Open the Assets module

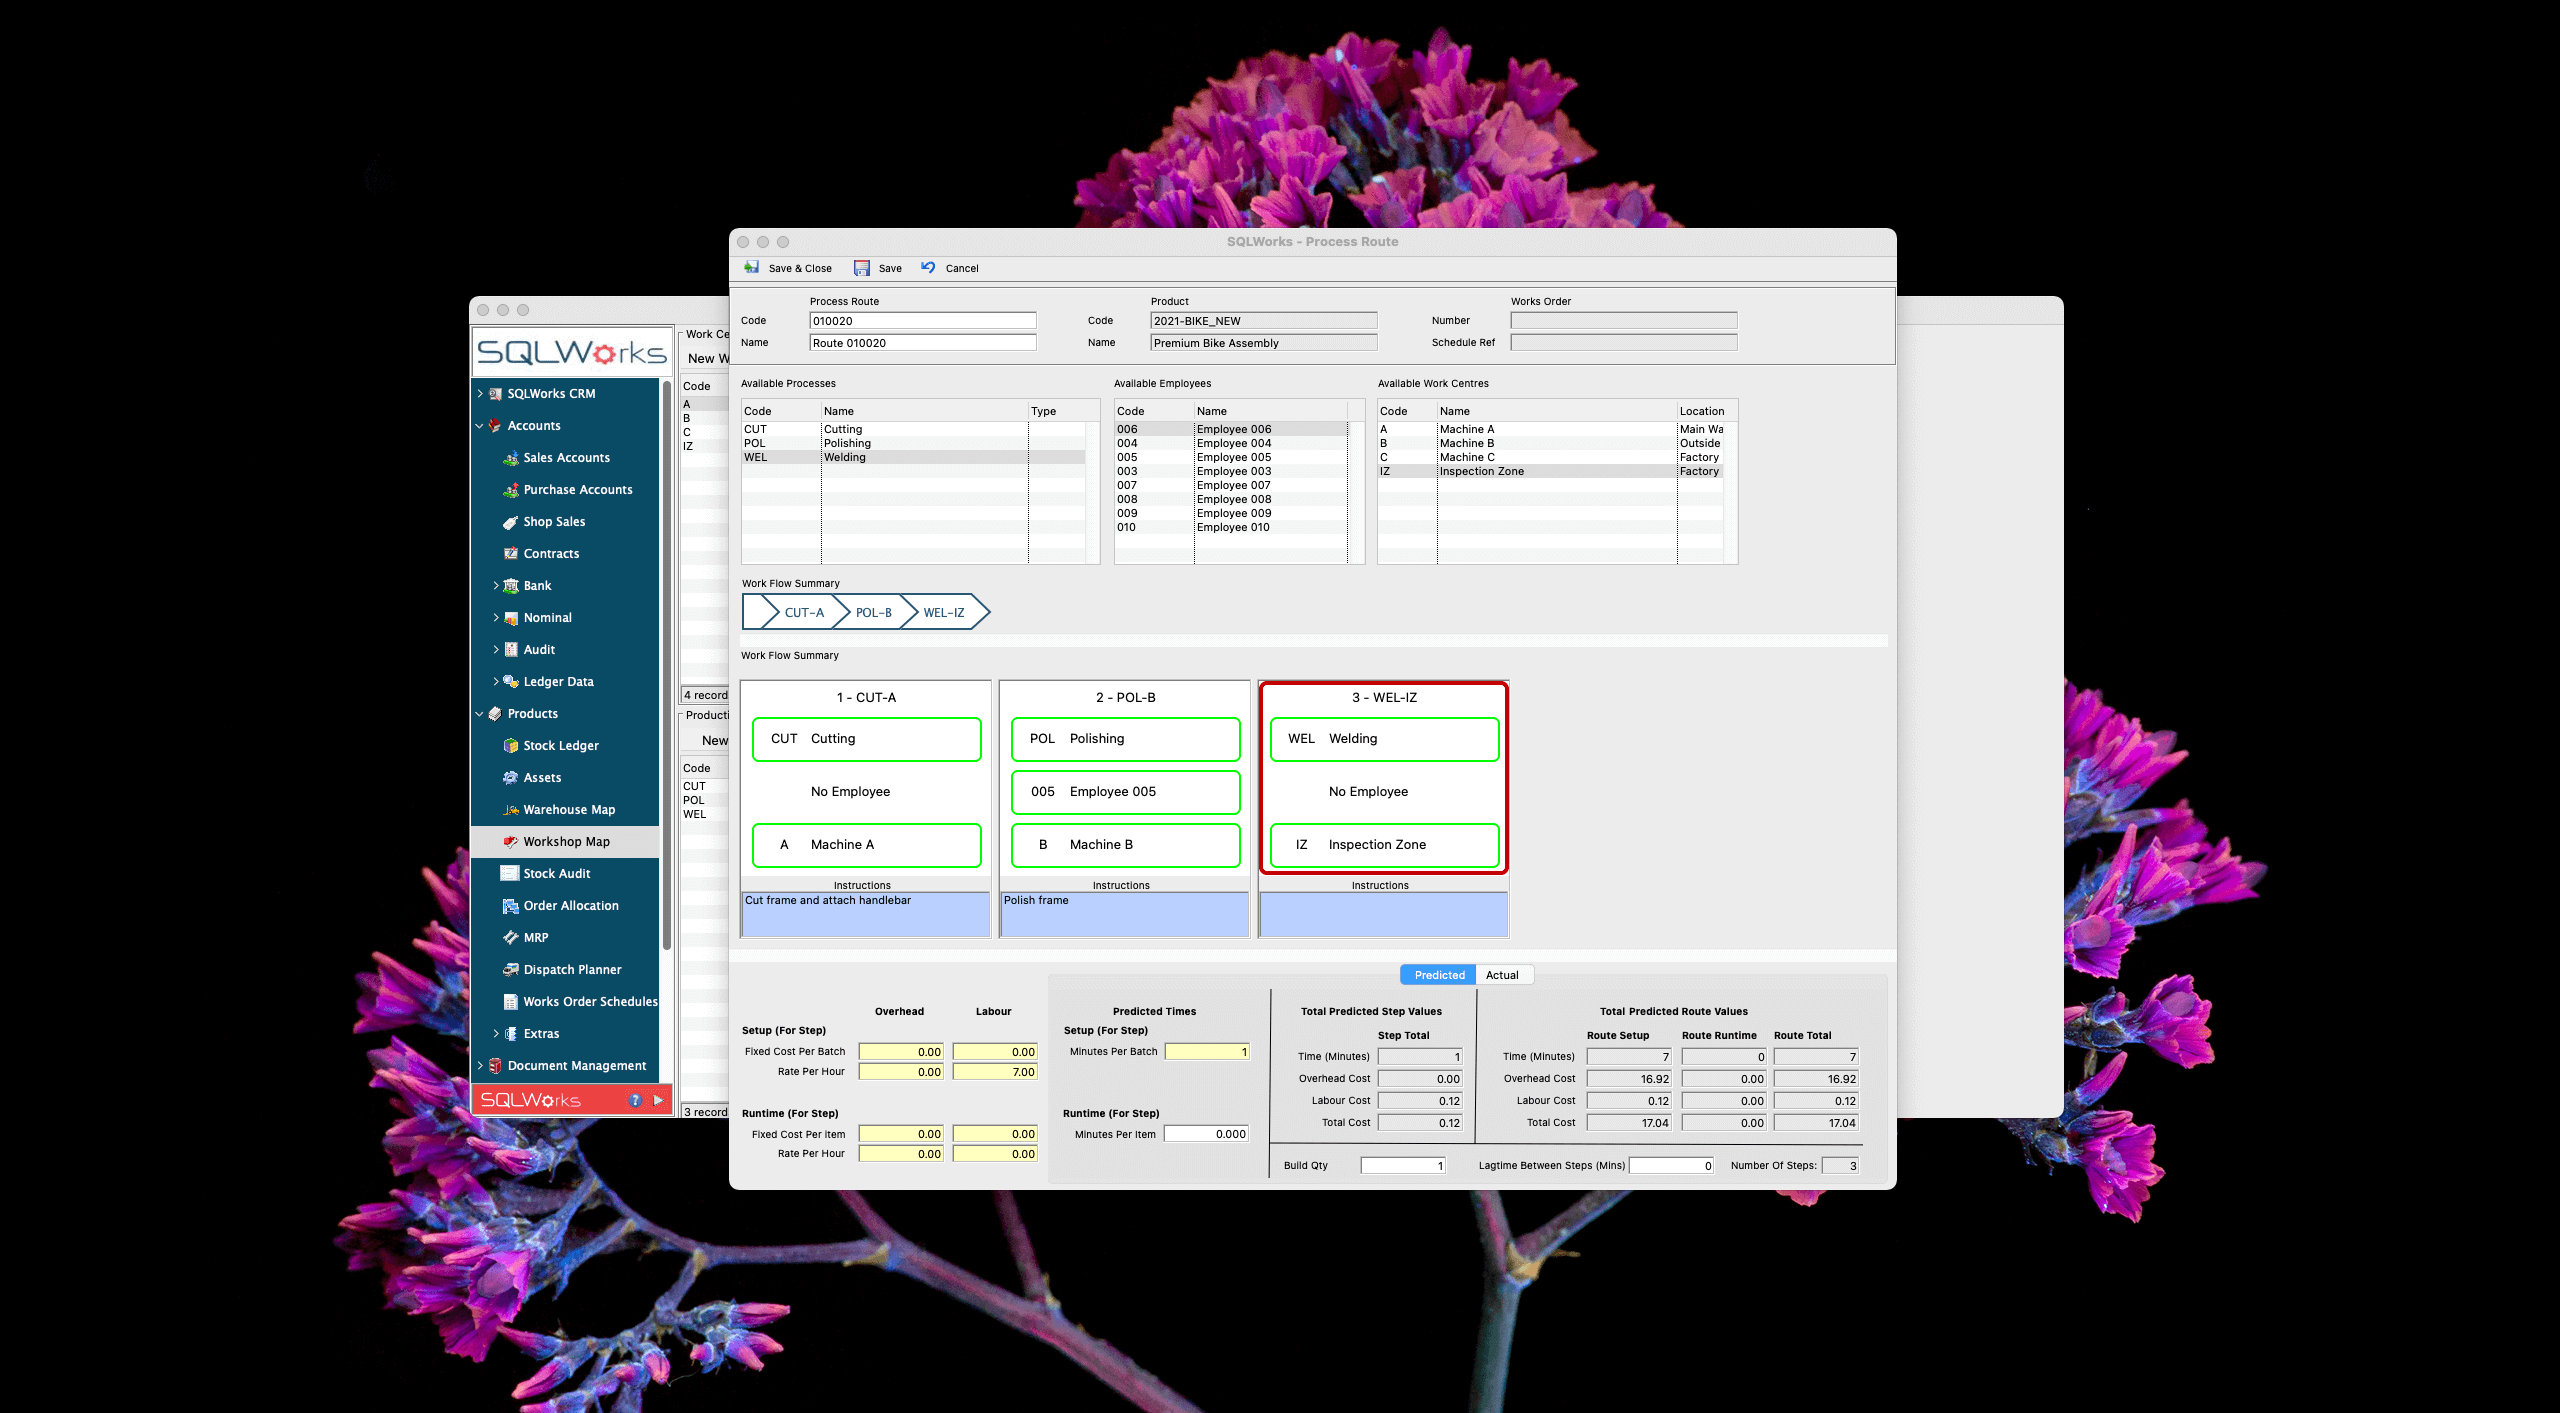point(545,777)
